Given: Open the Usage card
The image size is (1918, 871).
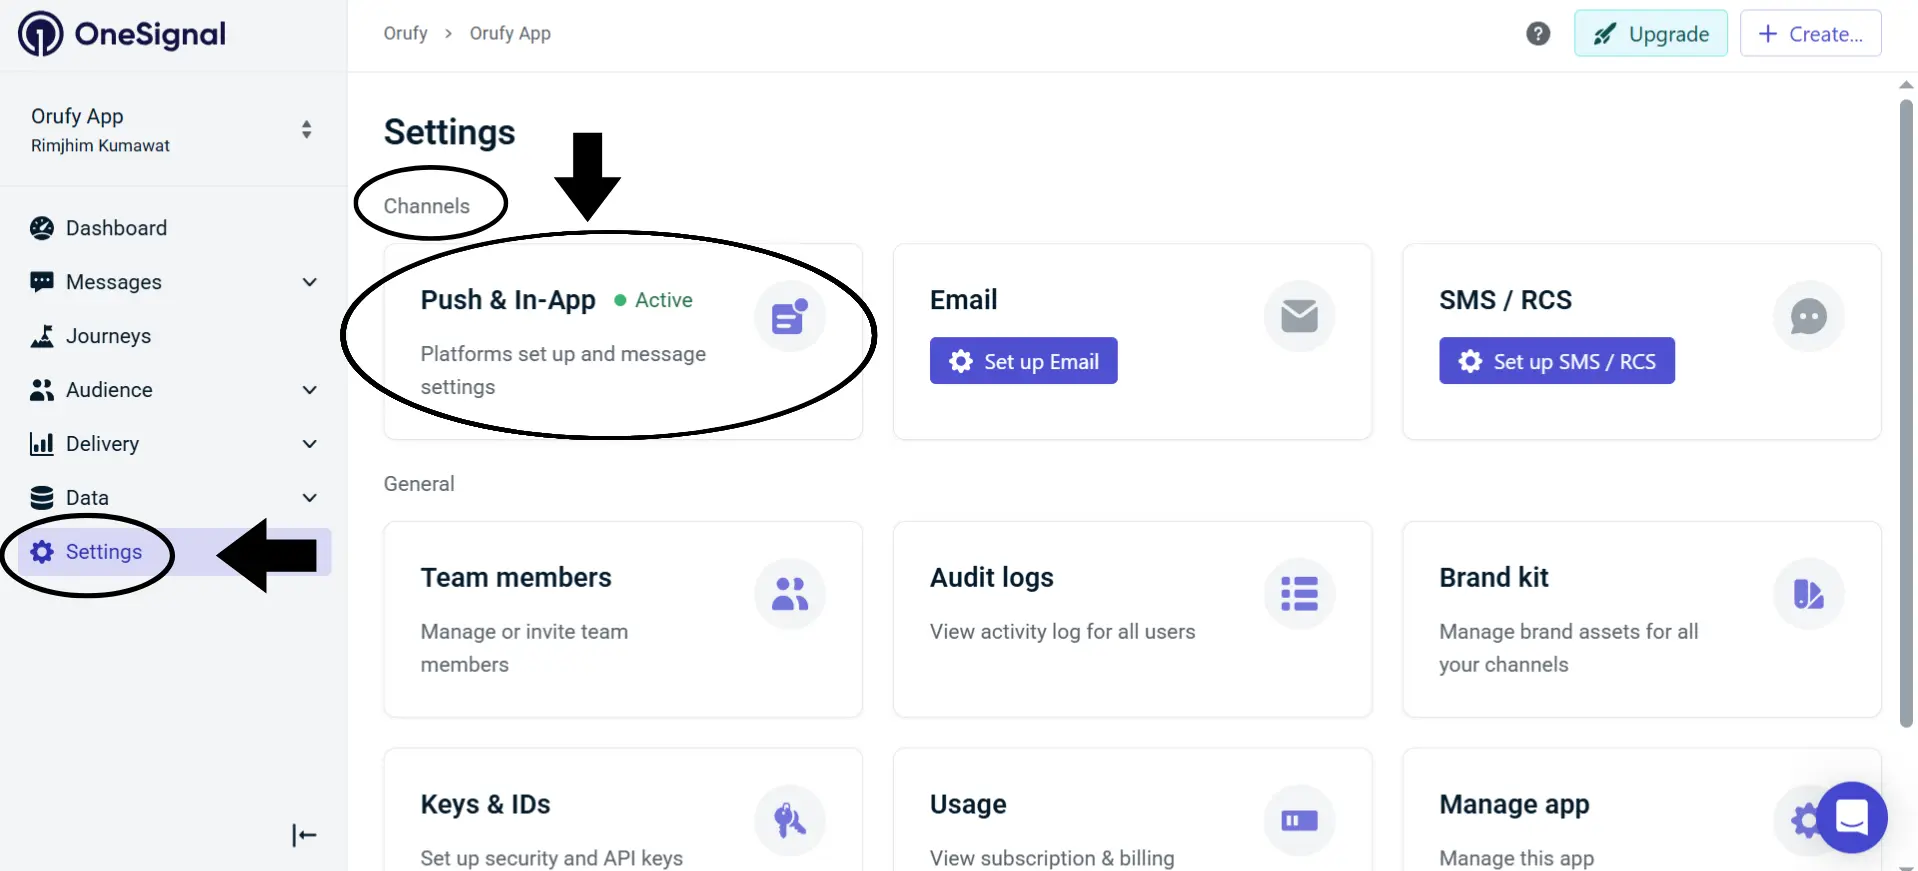Looking at the screenshot, I should click(1132, 810).
